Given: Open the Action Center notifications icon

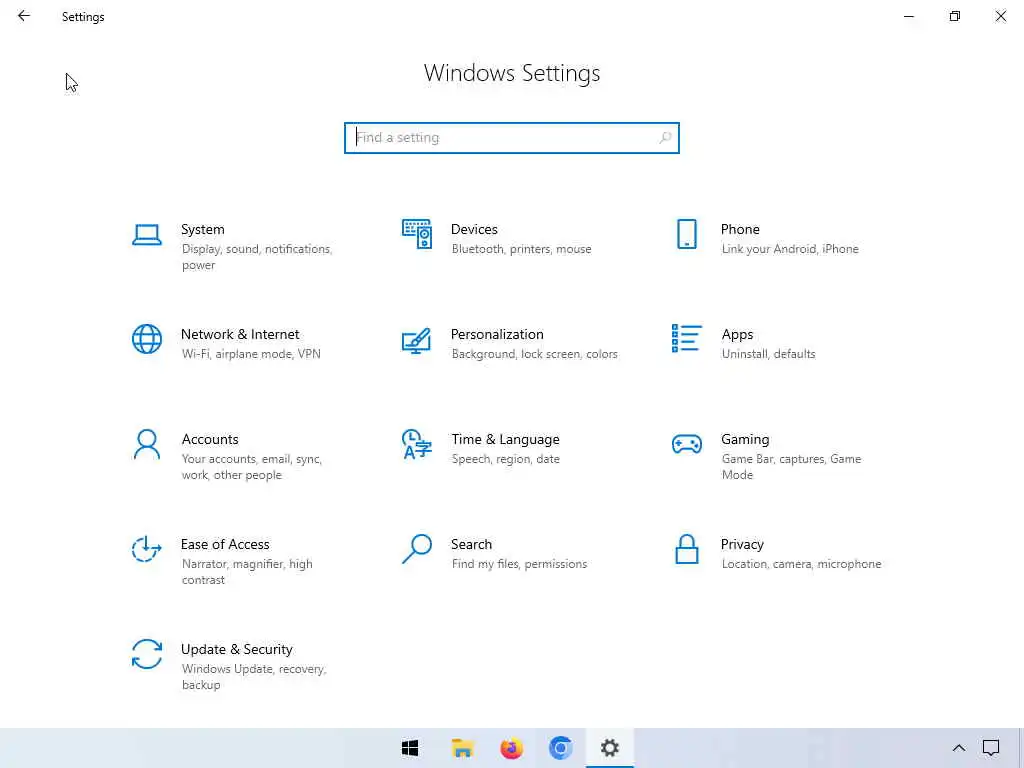Looking at the screenshot, I should click(x=991, y=748).
